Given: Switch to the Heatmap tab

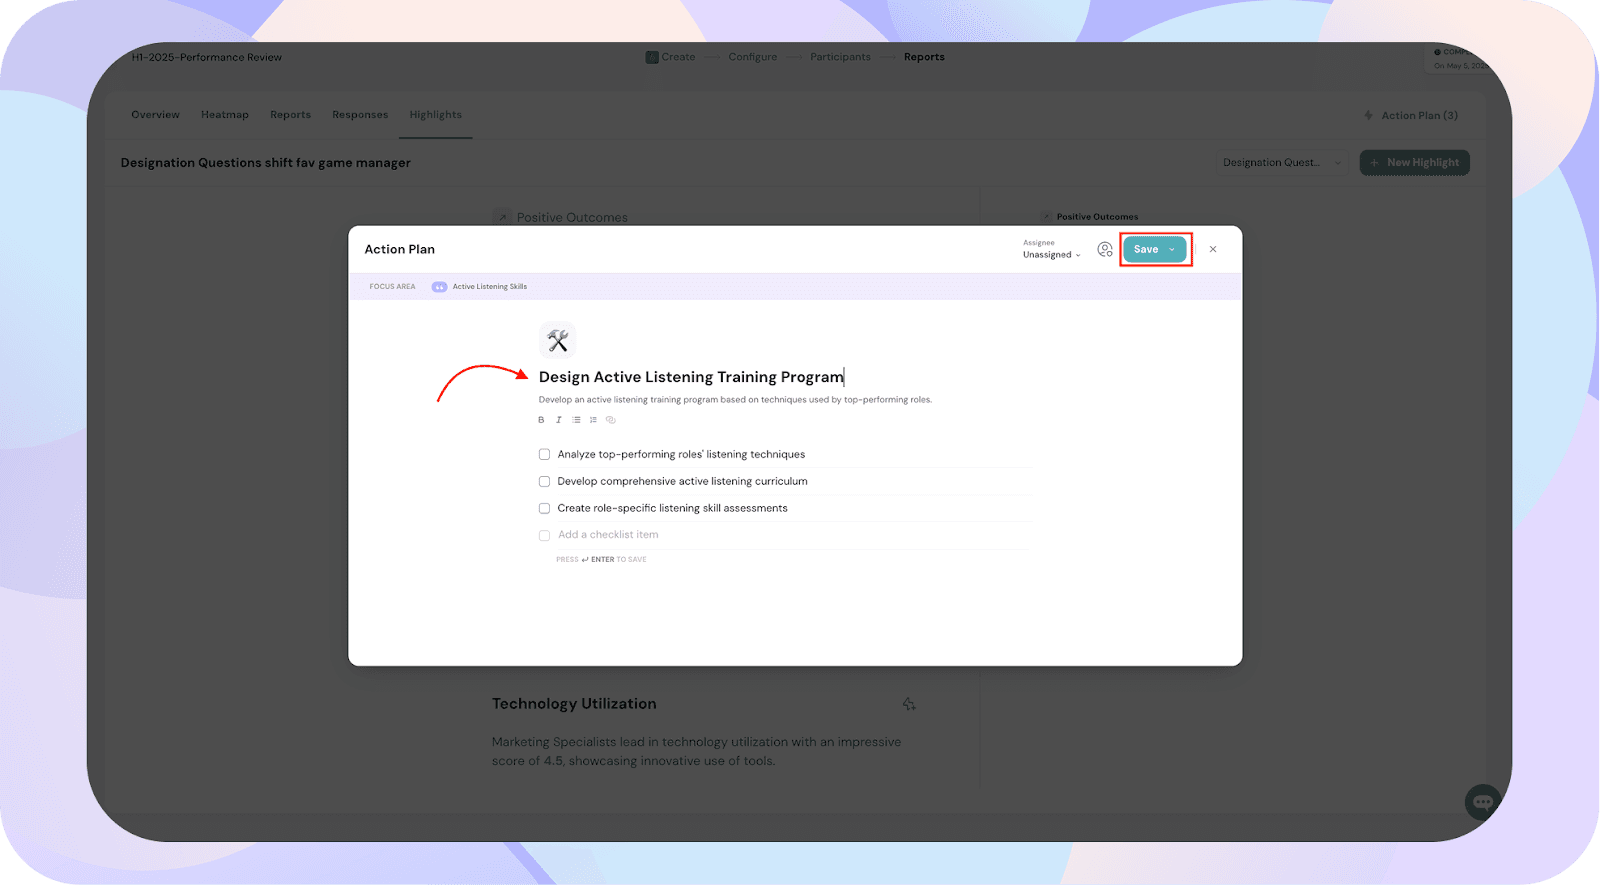Looking at the screenshot, I should 224,115.
